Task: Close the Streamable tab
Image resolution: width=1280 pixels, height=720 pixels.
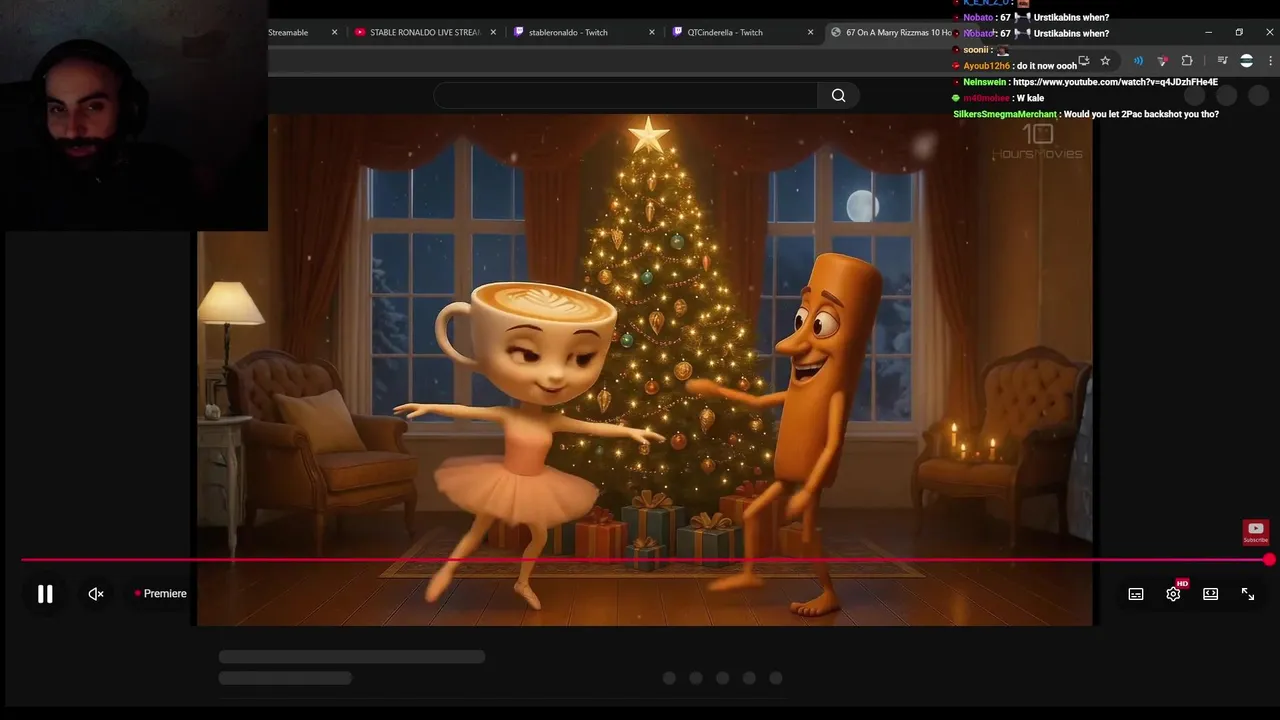Action: (334, 32)
